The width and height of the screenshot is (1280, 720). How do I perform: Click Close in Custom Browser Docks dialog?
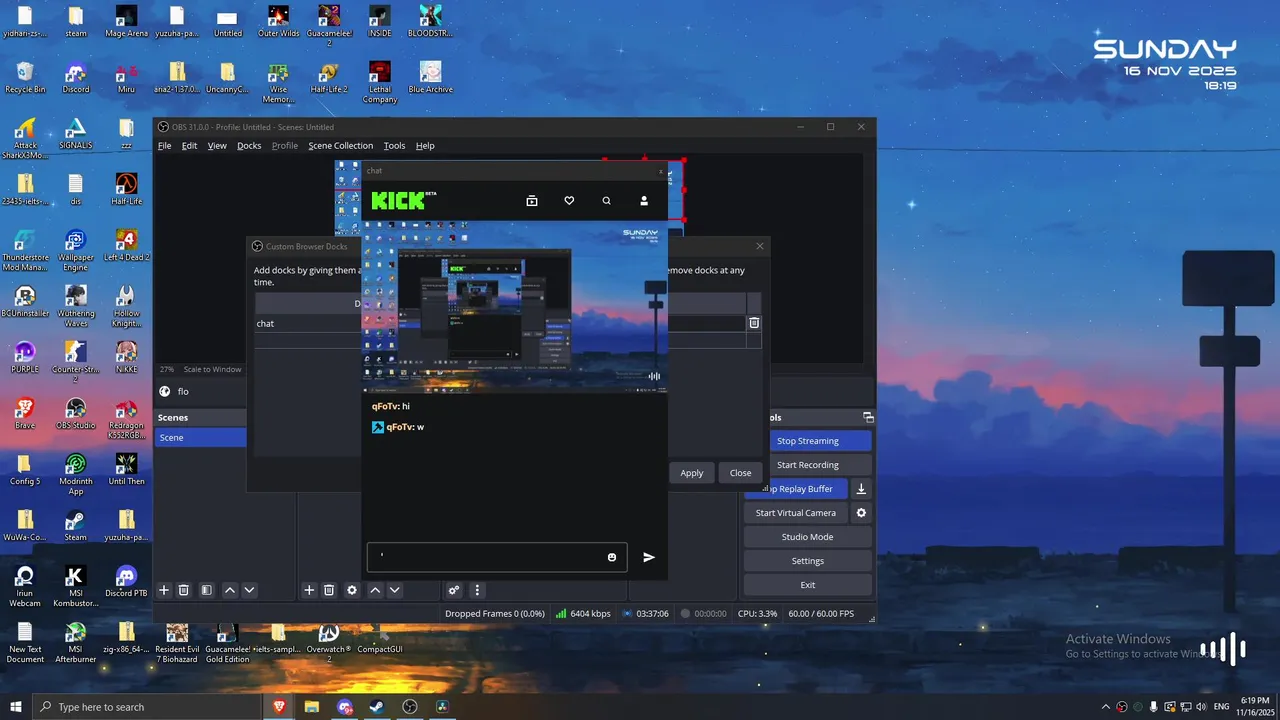pyautogui.click(x=740, y=473)
